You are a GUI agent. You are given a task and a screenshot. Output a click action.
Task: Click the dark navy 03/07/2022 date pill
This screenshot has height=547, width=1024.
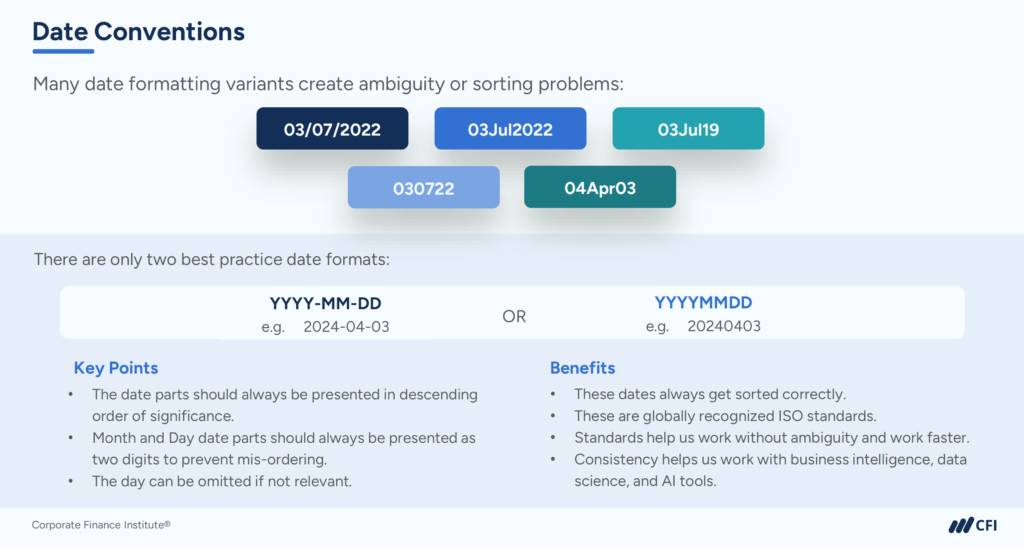pos(332,129)
